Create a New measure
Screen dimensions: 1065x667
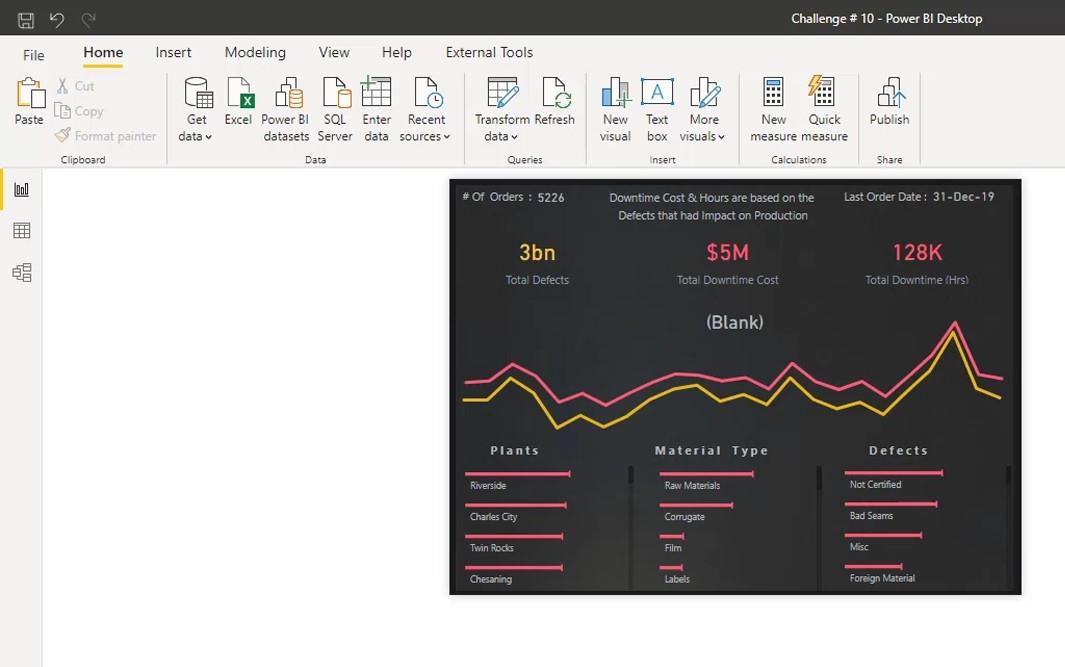[773, 109]
